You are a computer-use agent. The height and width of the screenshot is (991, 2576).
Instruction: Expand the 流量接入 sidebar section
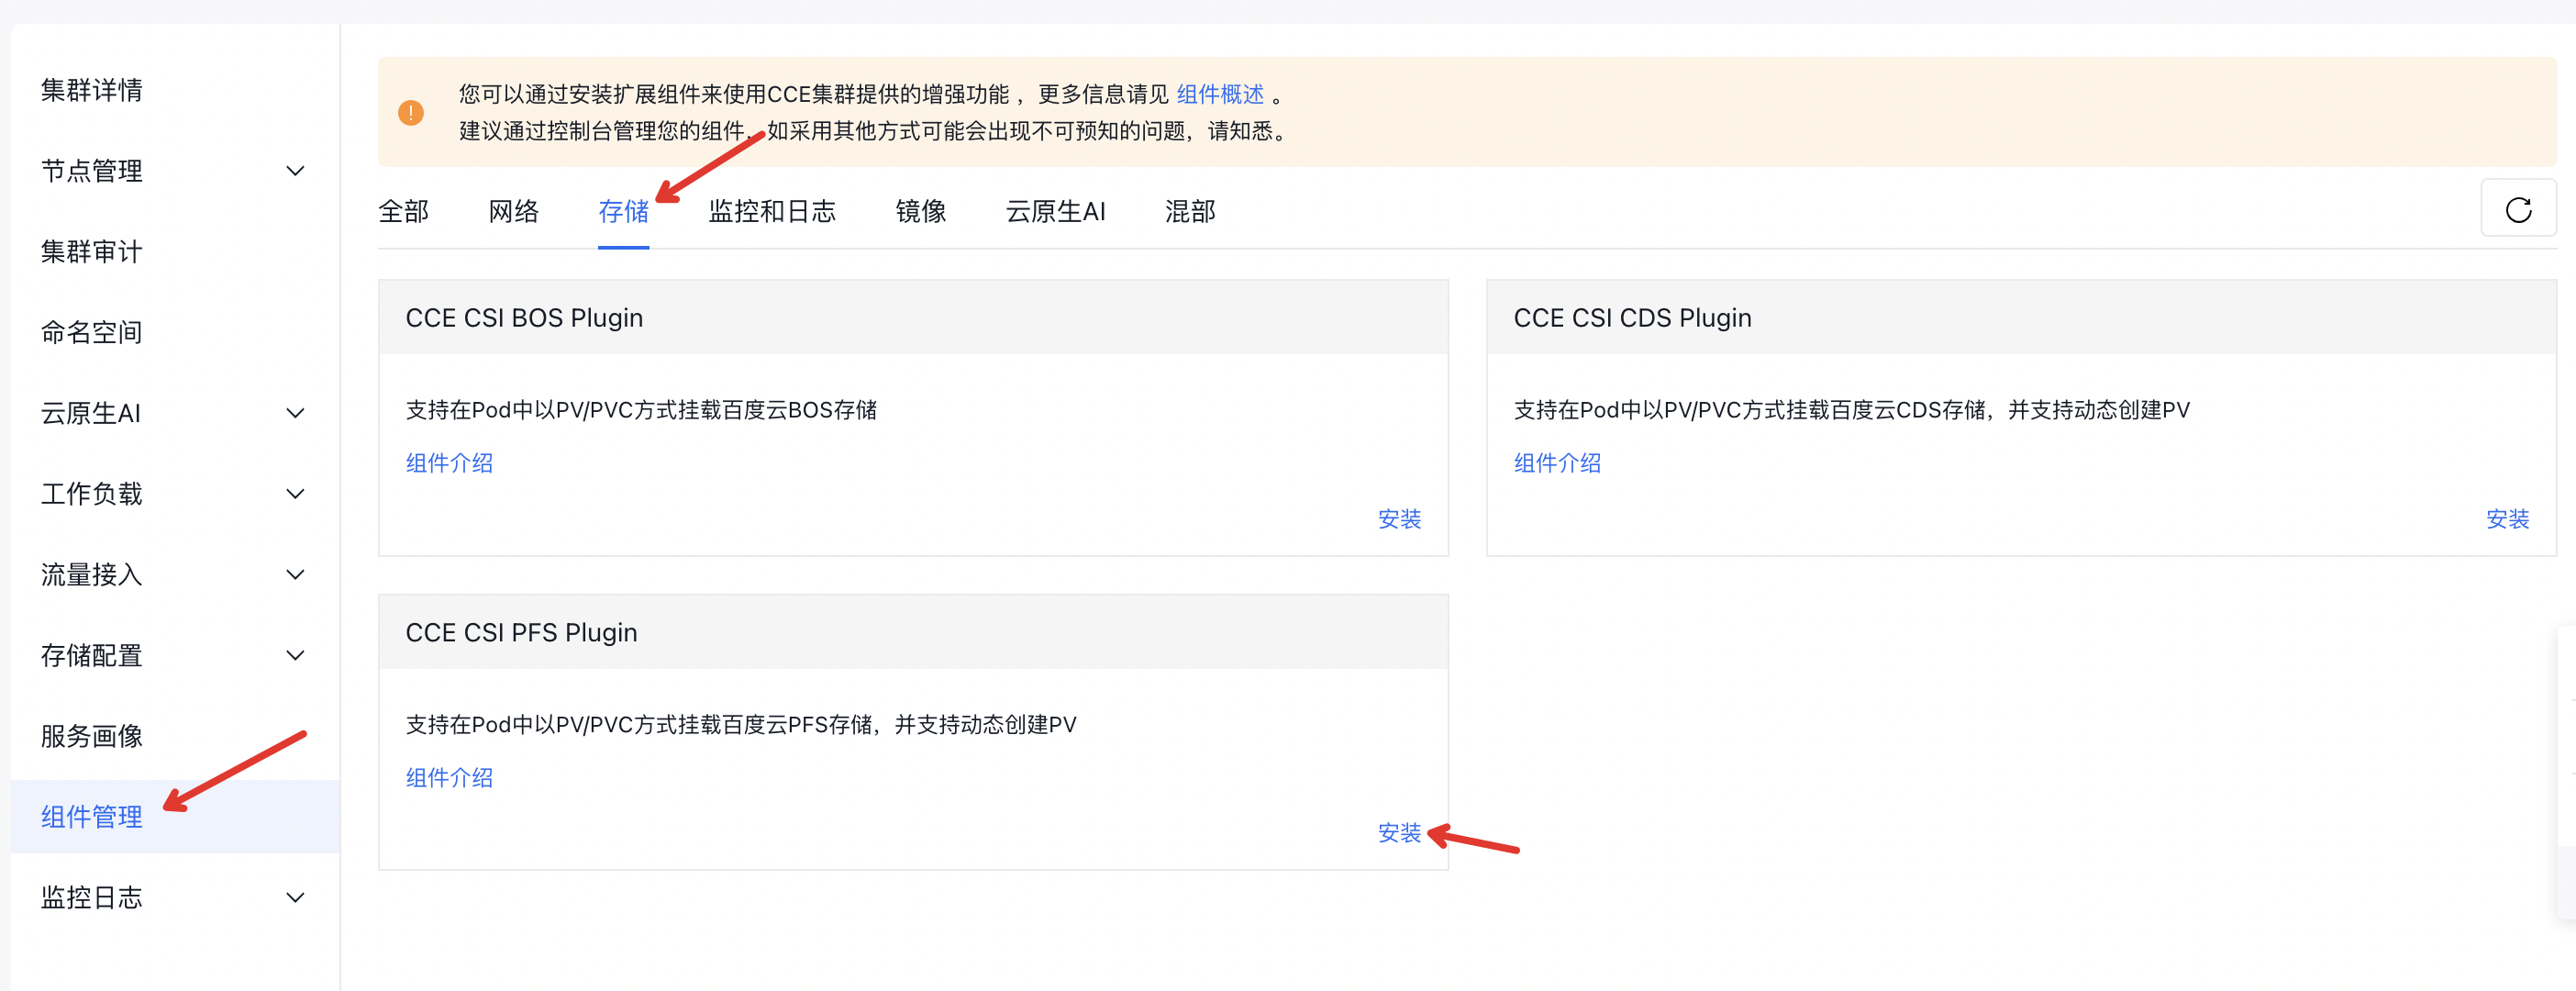click(295, 574)
